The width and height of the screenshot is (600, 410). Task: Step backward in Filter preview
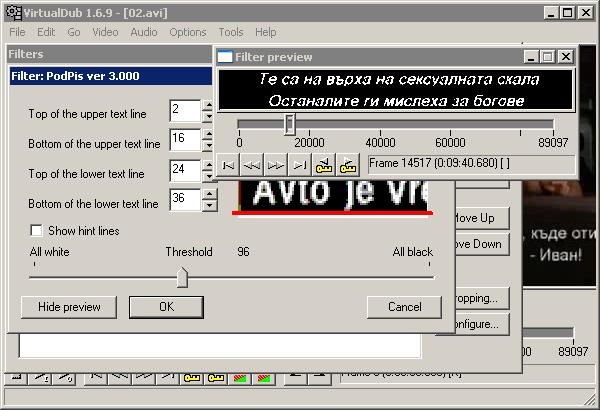252,165
